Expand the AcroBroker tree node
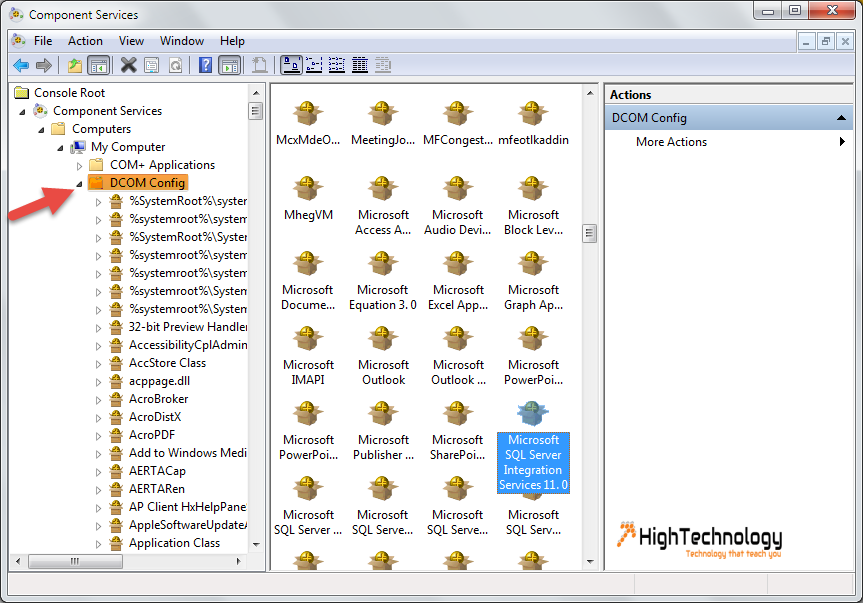Viewport: 863px width, 603px height. tap(98, 400)
